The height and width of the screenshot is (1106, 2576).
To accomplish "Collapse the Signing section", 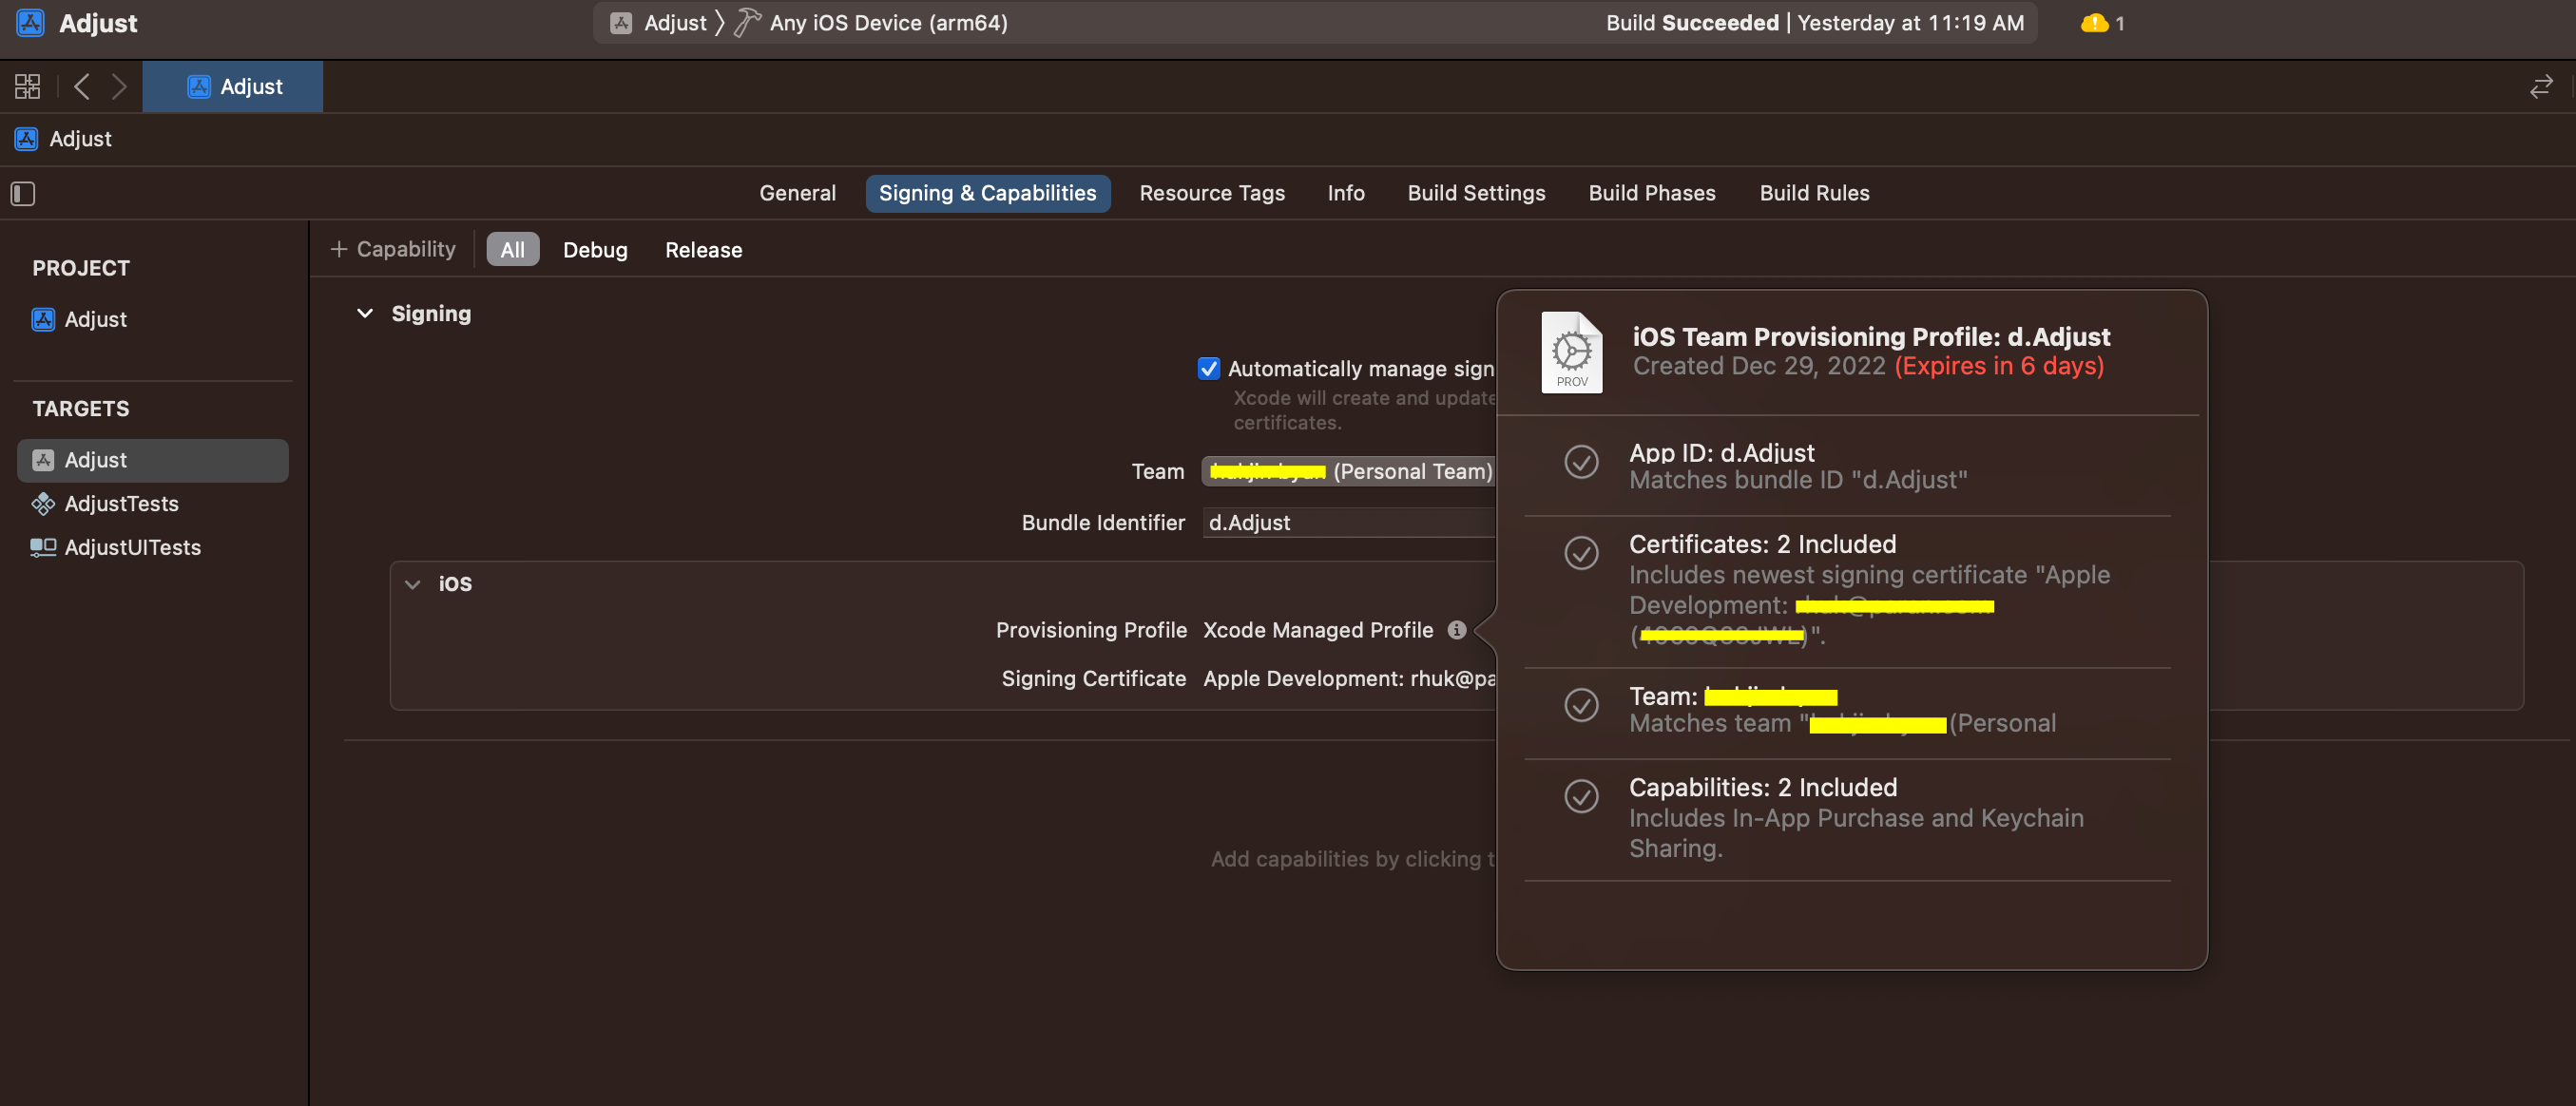I will tap(365, 313).
